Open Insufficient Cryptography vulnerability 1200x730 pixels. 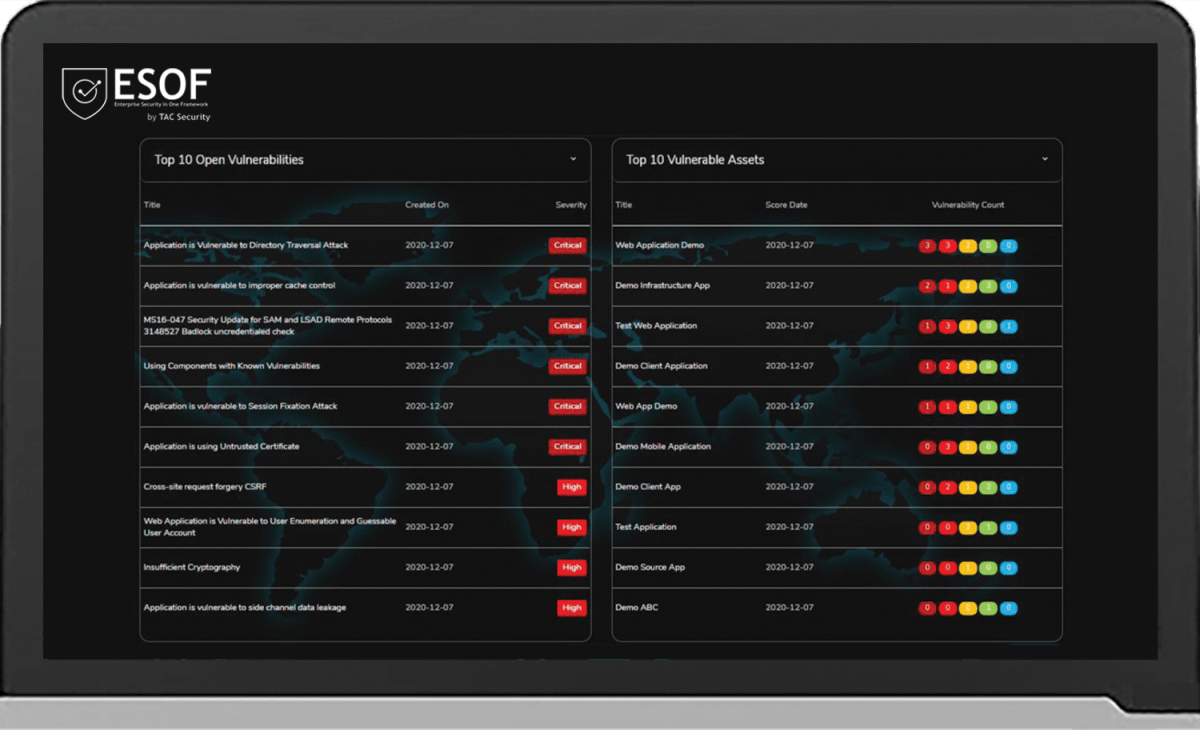(x=192, y=567)
